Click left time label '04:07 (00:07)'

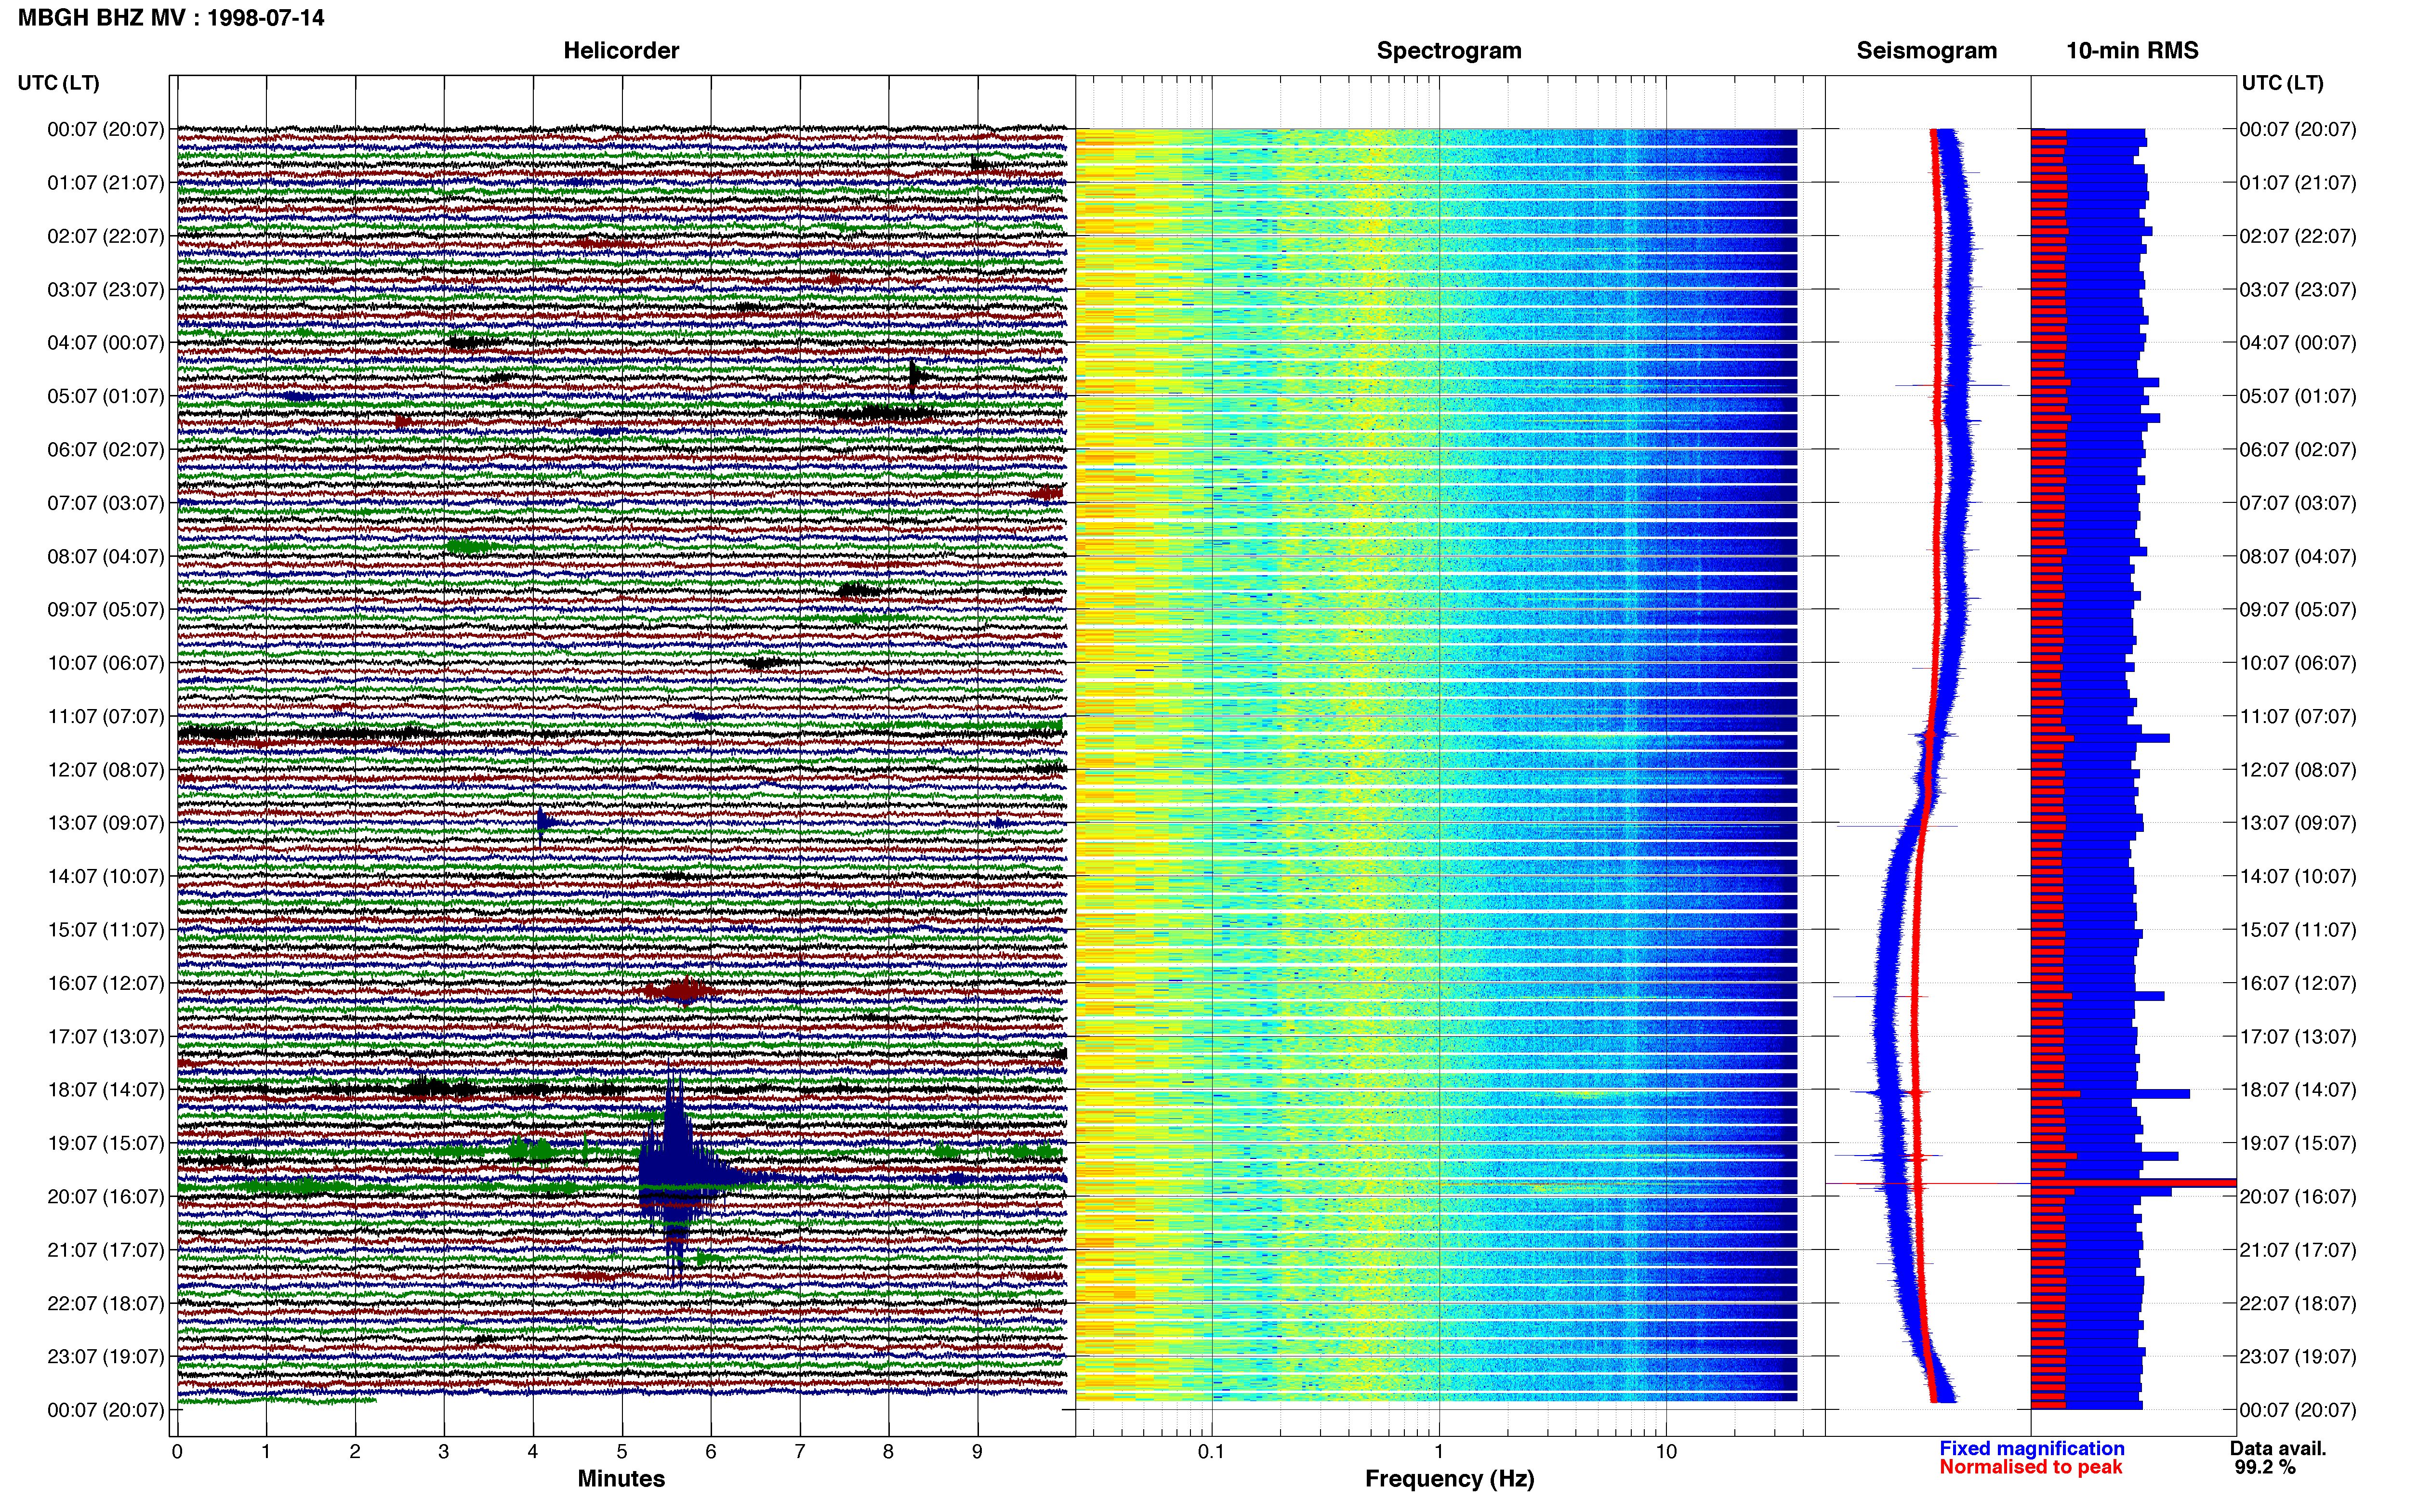pos(105,342)
